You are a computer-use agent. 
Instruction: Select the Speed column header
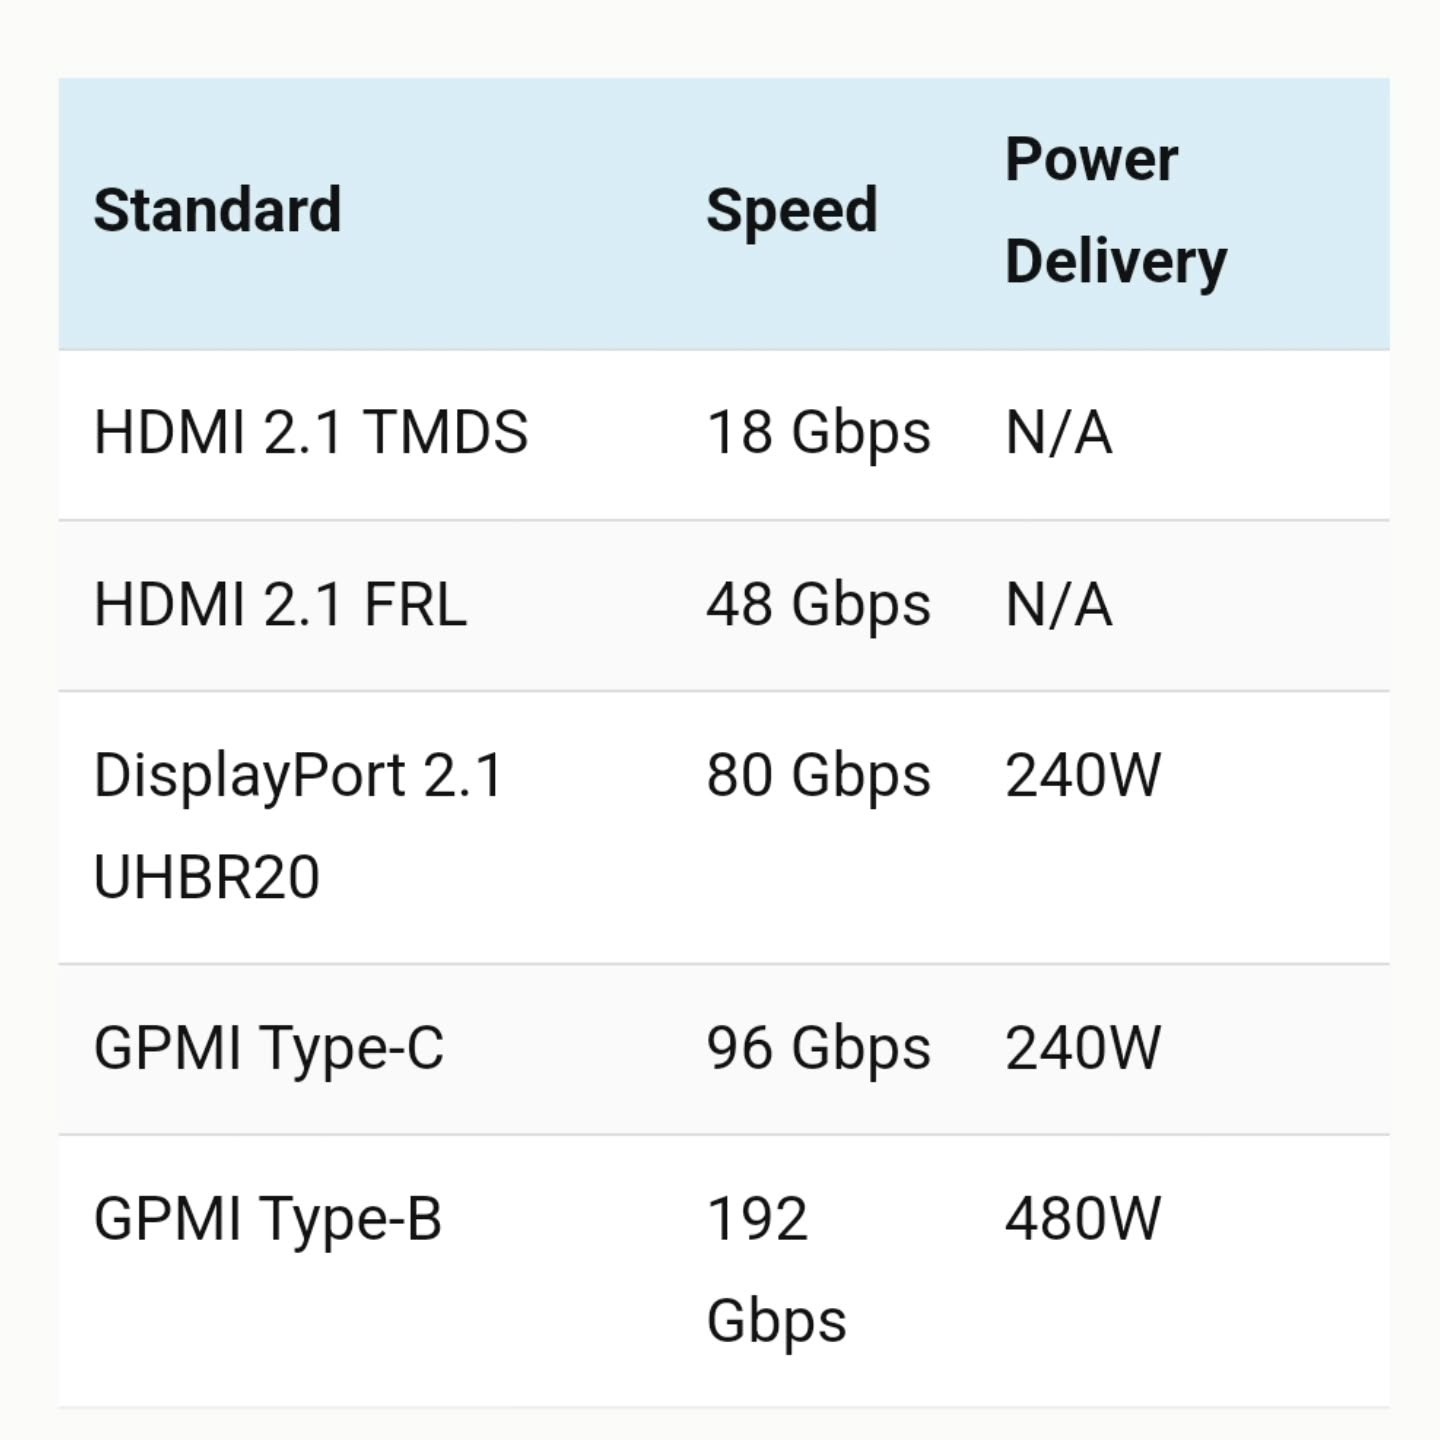(791, 211)
